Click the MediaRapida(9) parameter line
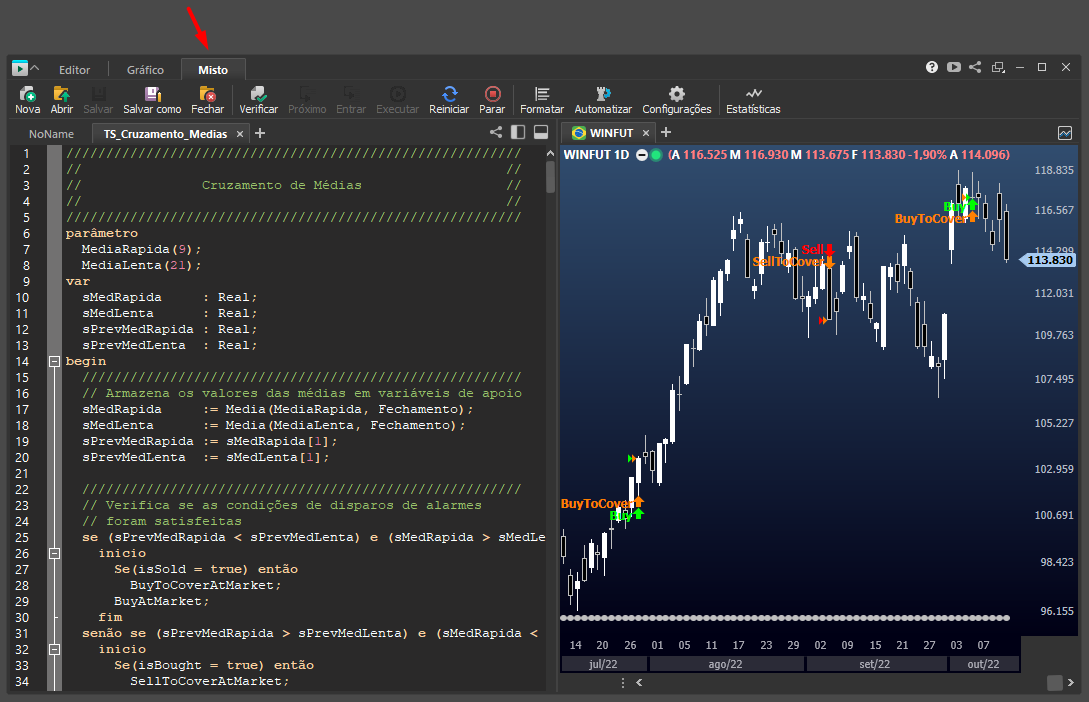 [141, 249]
